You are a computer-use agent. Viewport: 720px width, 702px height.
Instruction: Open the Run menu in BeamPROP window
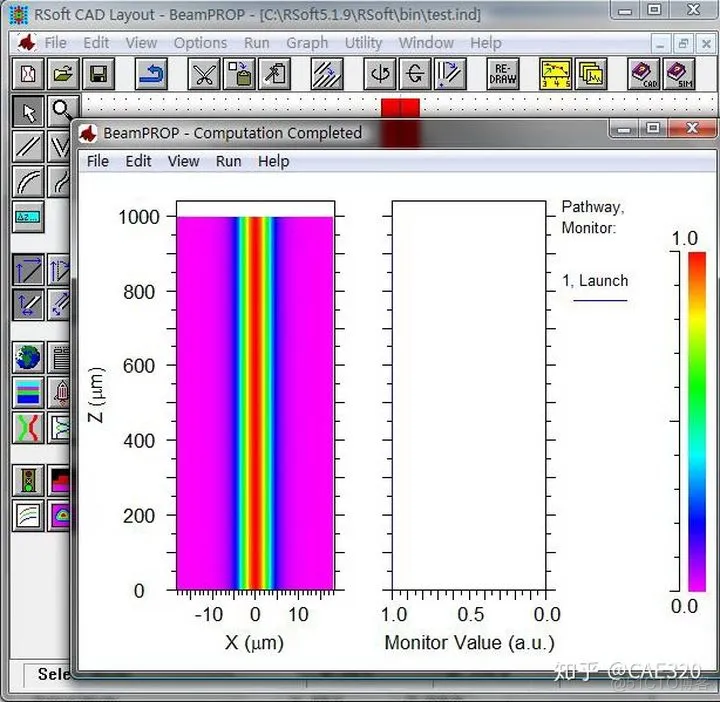click(229, 161)
